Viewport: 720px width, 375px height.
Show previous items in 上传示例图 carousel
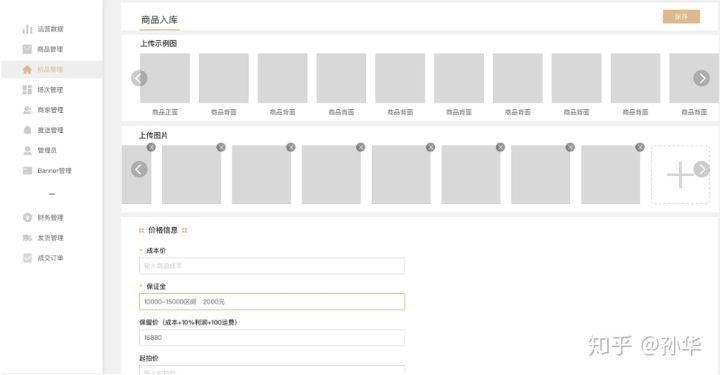[139, 78]
